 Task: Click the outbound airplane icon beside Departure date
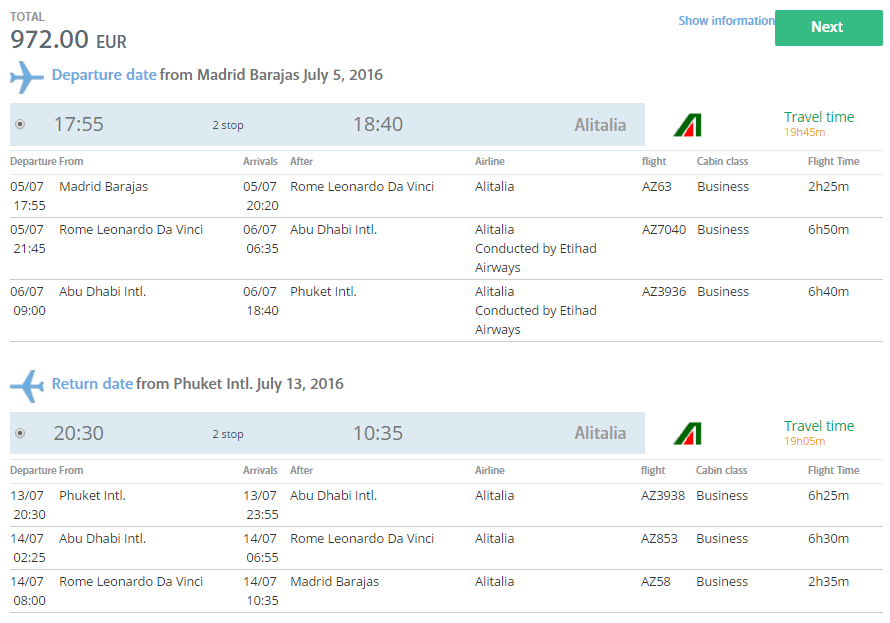click(x=27, y=77)
